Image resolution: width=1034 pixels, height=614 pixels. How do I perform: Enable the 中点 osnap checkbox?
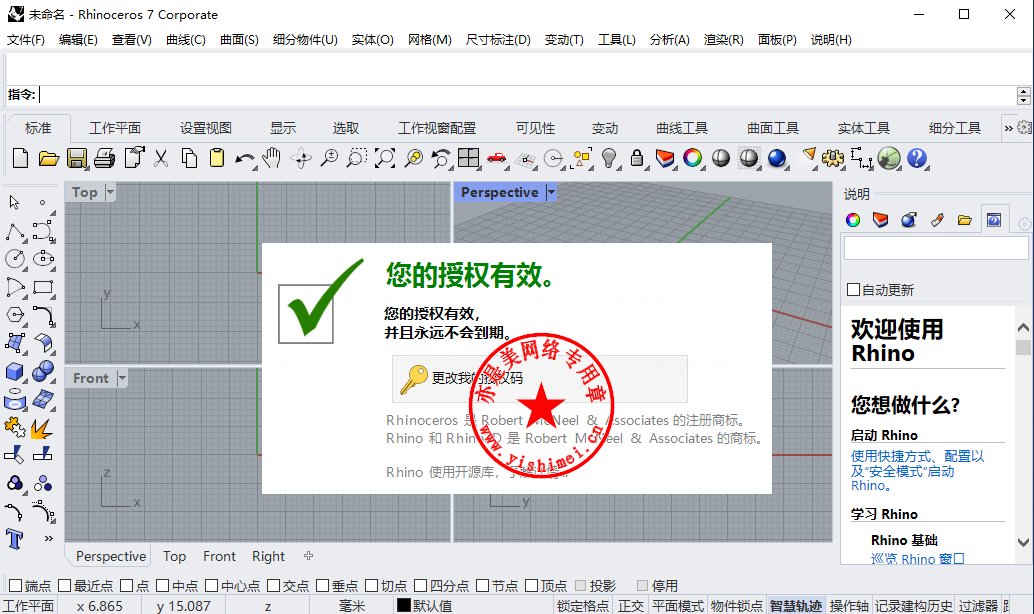(x=162, y=586)
